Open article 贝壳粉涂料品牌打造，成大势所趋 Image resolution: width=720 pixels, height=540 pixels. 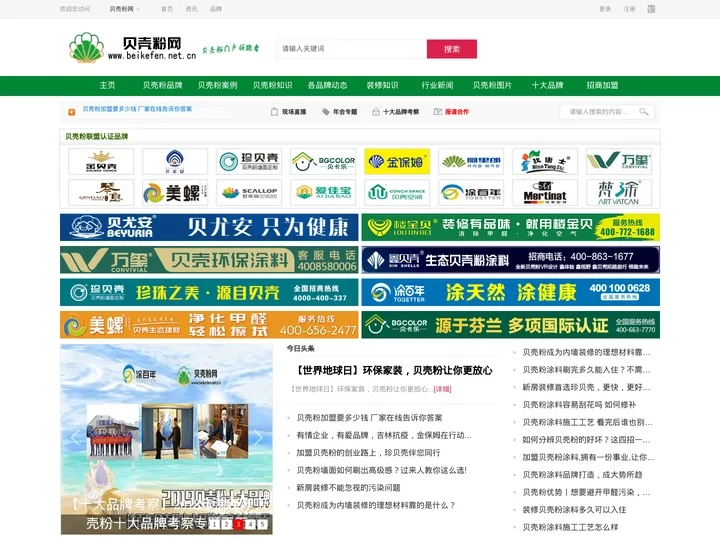click(582, 475)
